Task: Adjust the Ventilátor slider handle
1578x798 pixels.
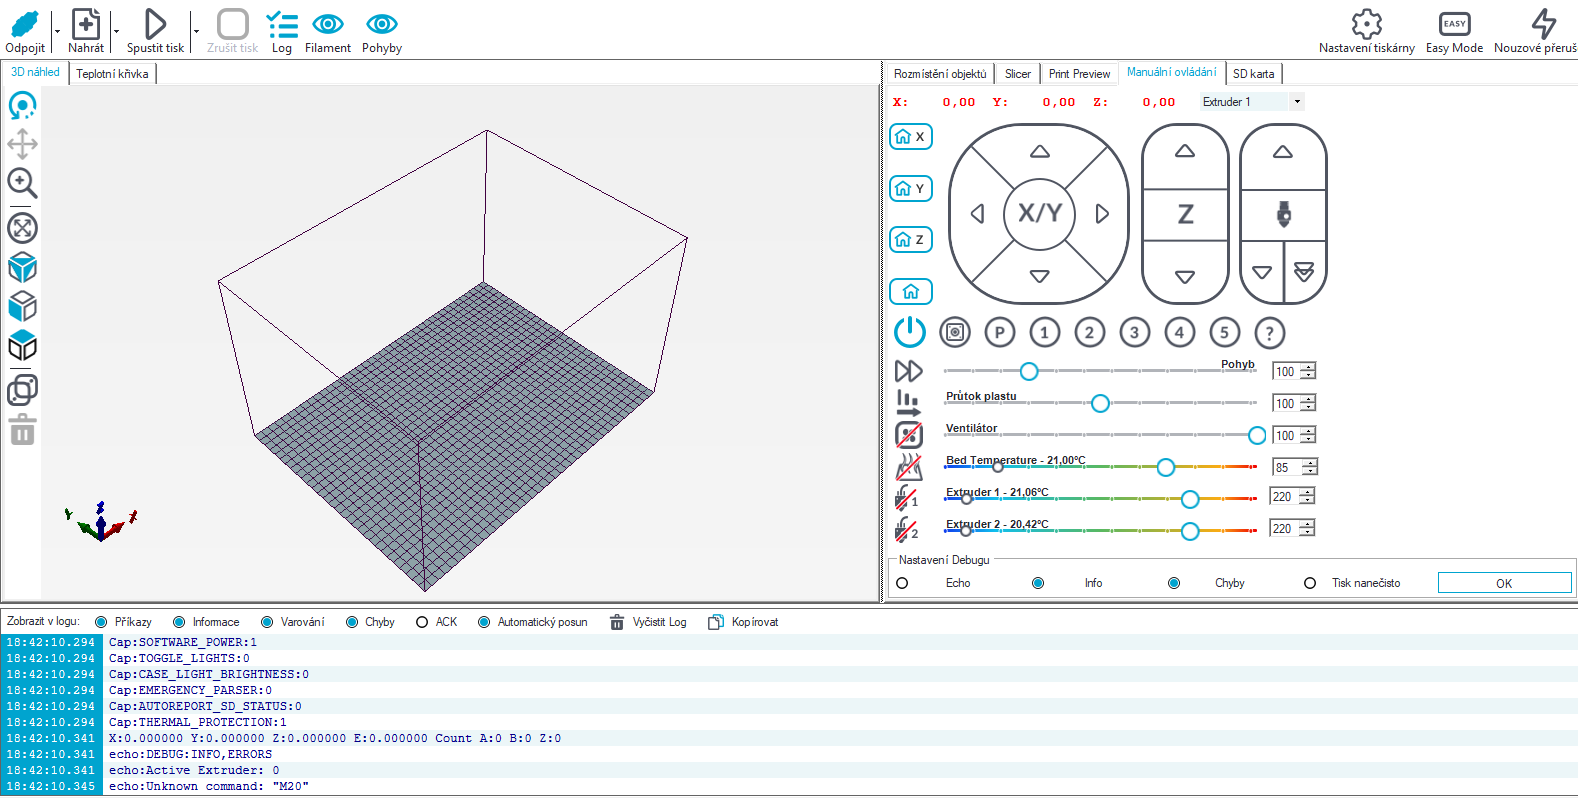Action: (x=1257, y=435)
